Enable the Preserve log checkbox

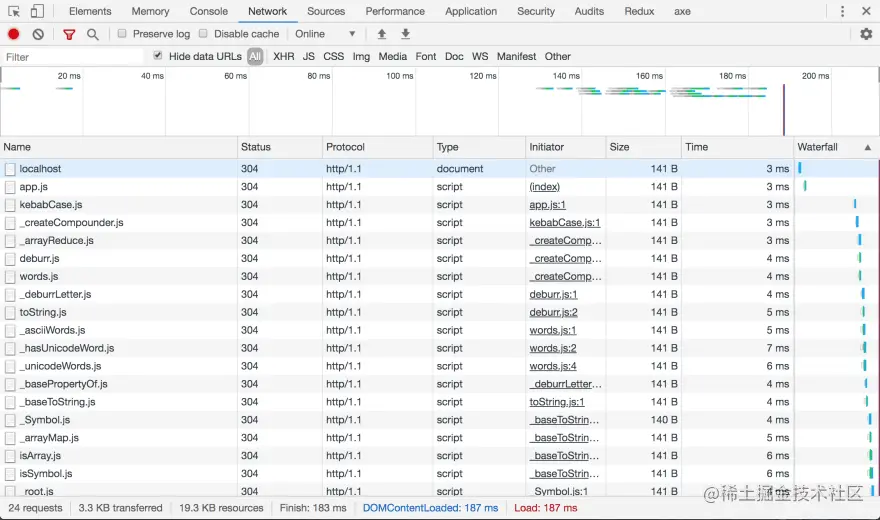pyautogui.click(x=122, y=34)
